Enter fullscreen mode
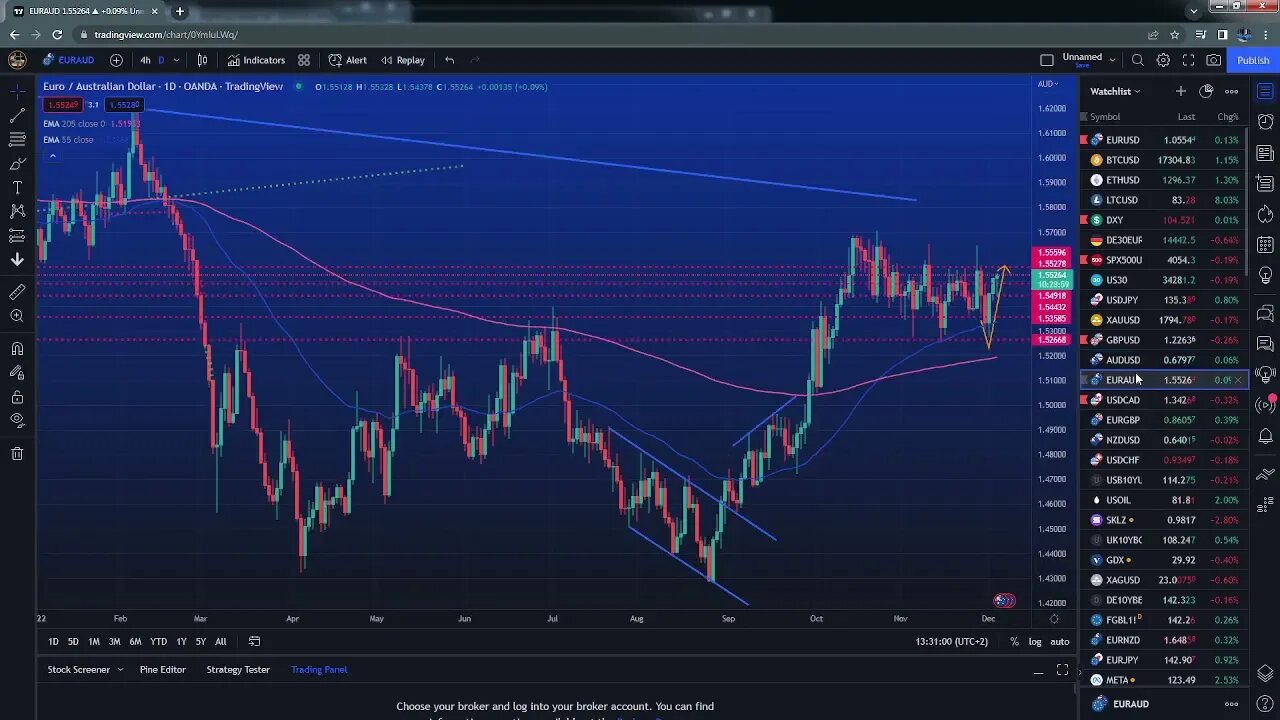This screenshot has height=720, width=1280. tap(1188, 60)
